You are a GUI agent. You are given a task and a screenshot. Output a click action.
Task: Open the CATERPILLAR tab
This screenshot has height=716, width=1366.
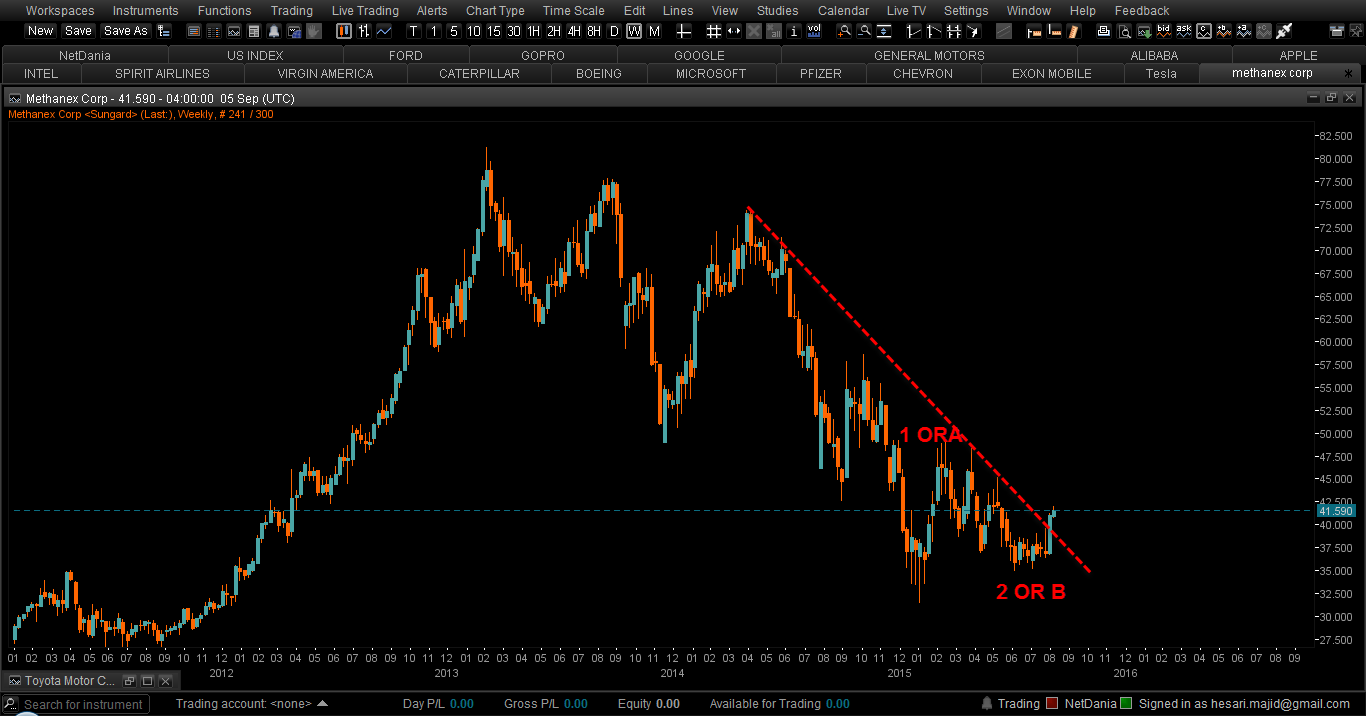(479, 73)
